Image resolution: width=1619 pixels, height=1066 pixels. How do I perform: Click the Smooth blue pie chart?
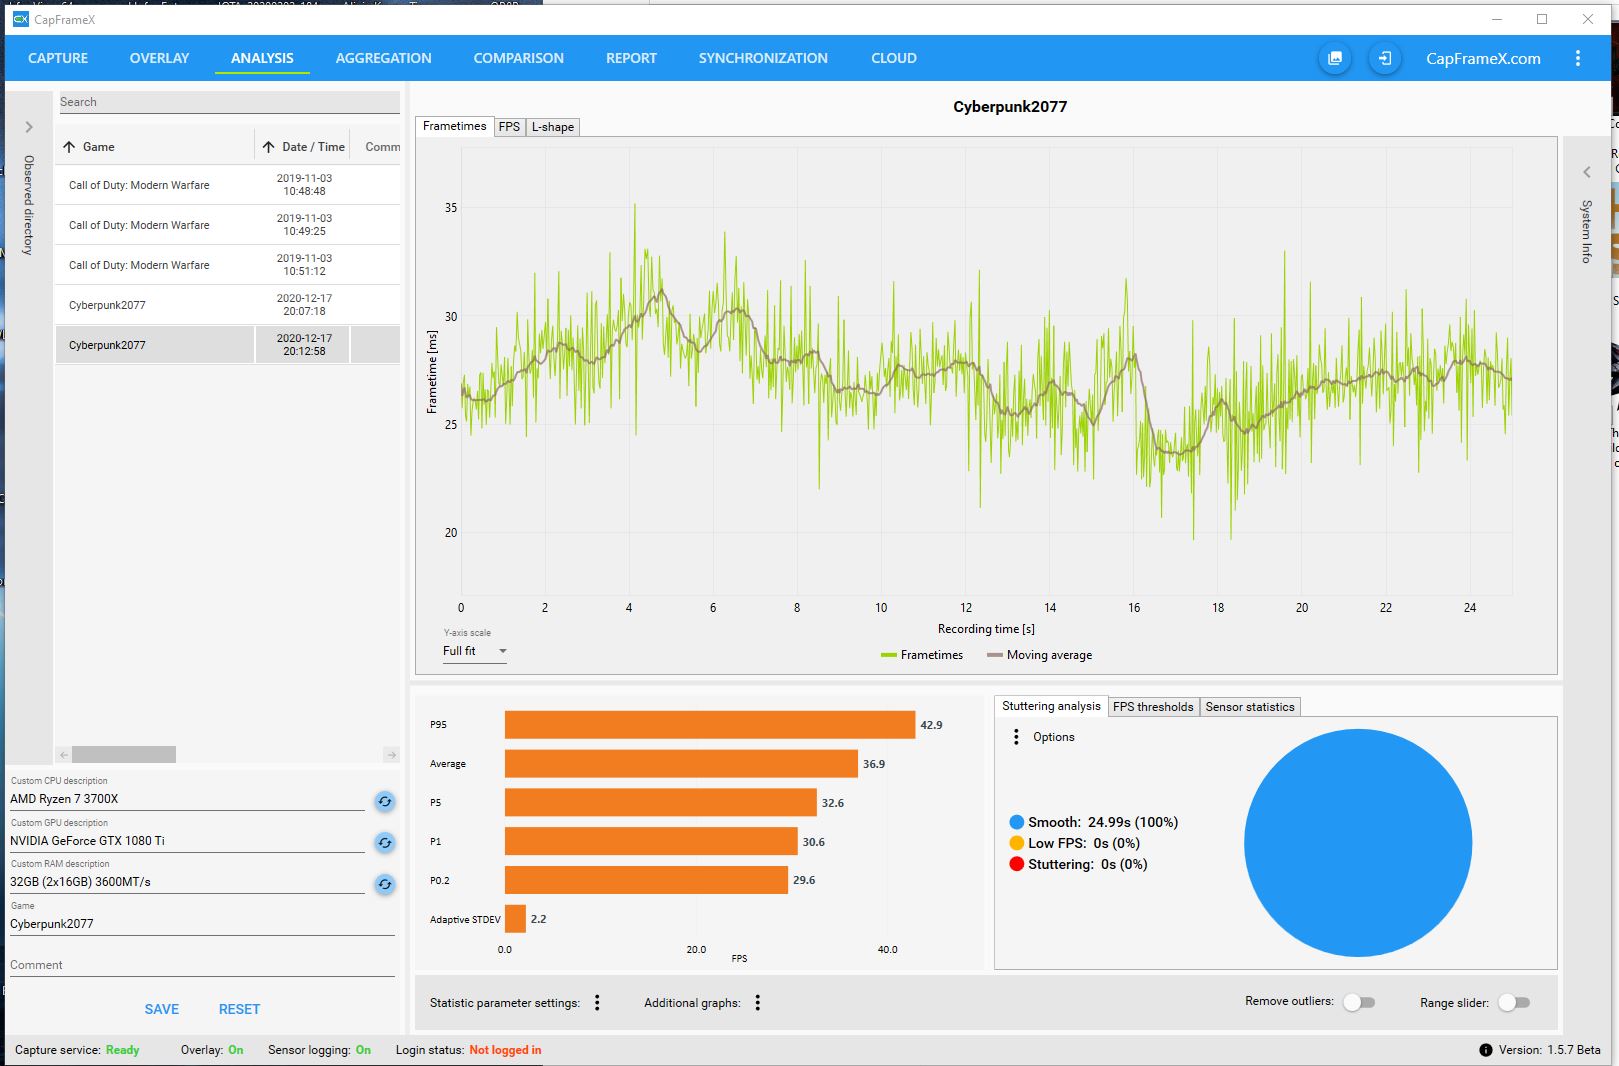[1358, 843]
